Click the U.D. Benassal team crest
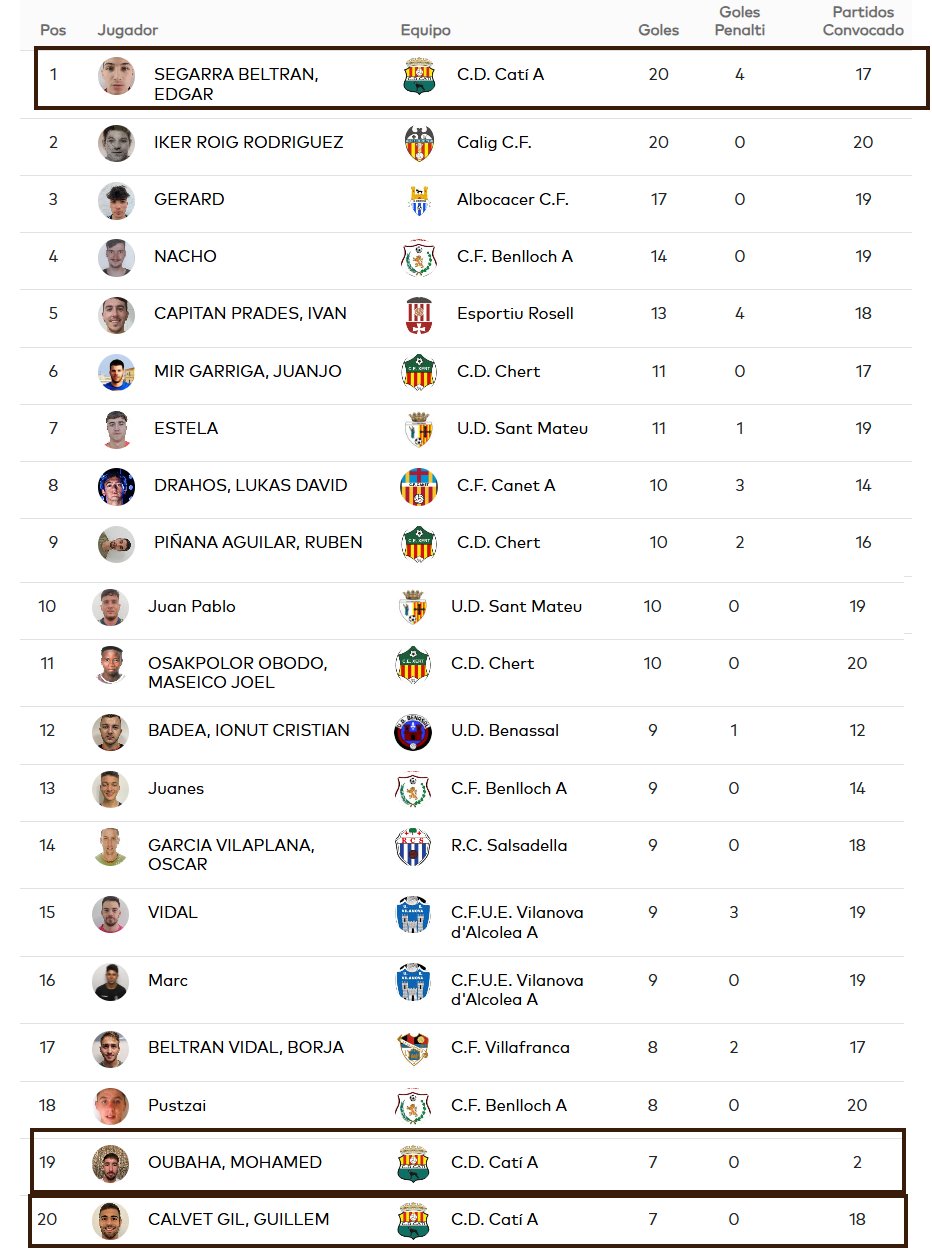This screenshot has height=1250, width=932. [413, 731]
